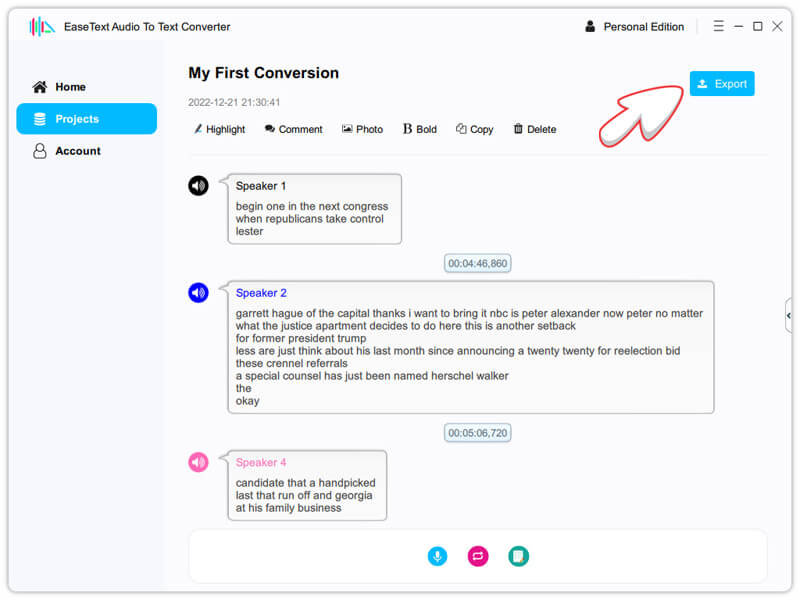This screenshot has width=800, height=600.
Task: Expand the collapsed right side panel
Action: (x=788, y=315)
